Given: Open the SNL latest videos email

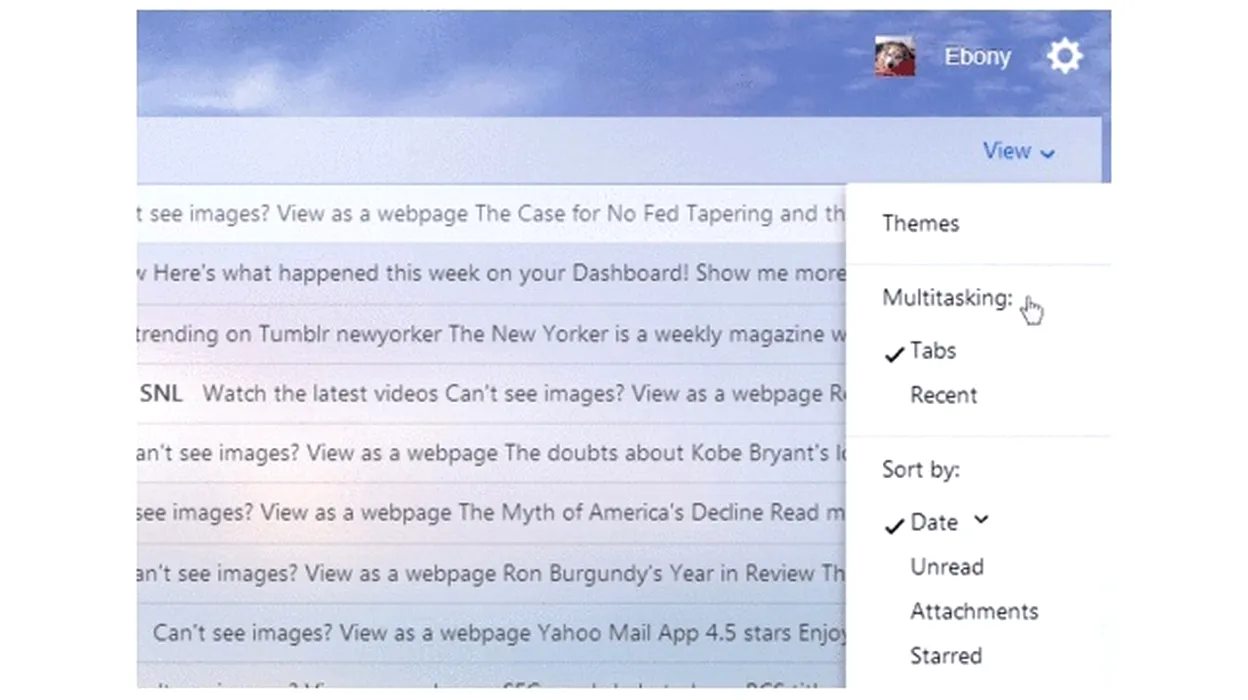Looking at the screenshot, I should 491,394.
